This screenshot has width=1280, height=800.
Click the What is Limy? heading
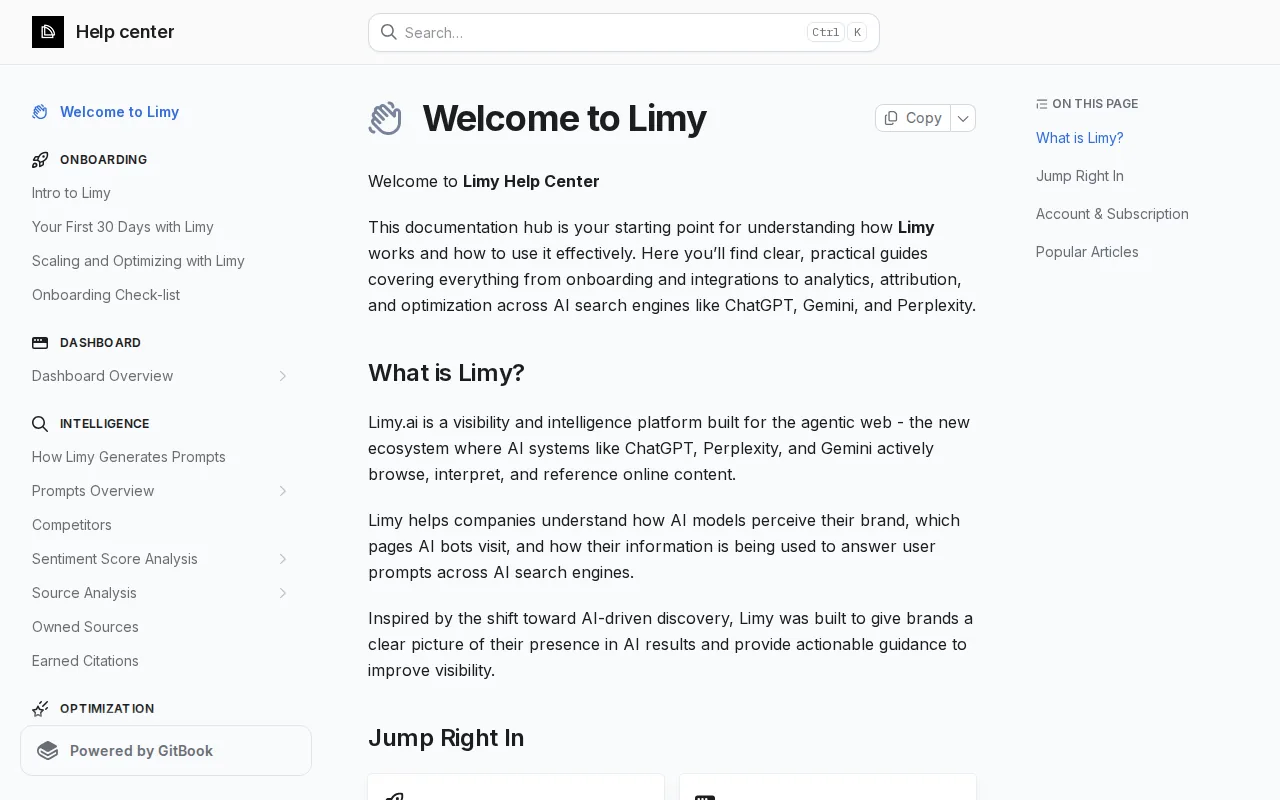click(x=446, y=373)
